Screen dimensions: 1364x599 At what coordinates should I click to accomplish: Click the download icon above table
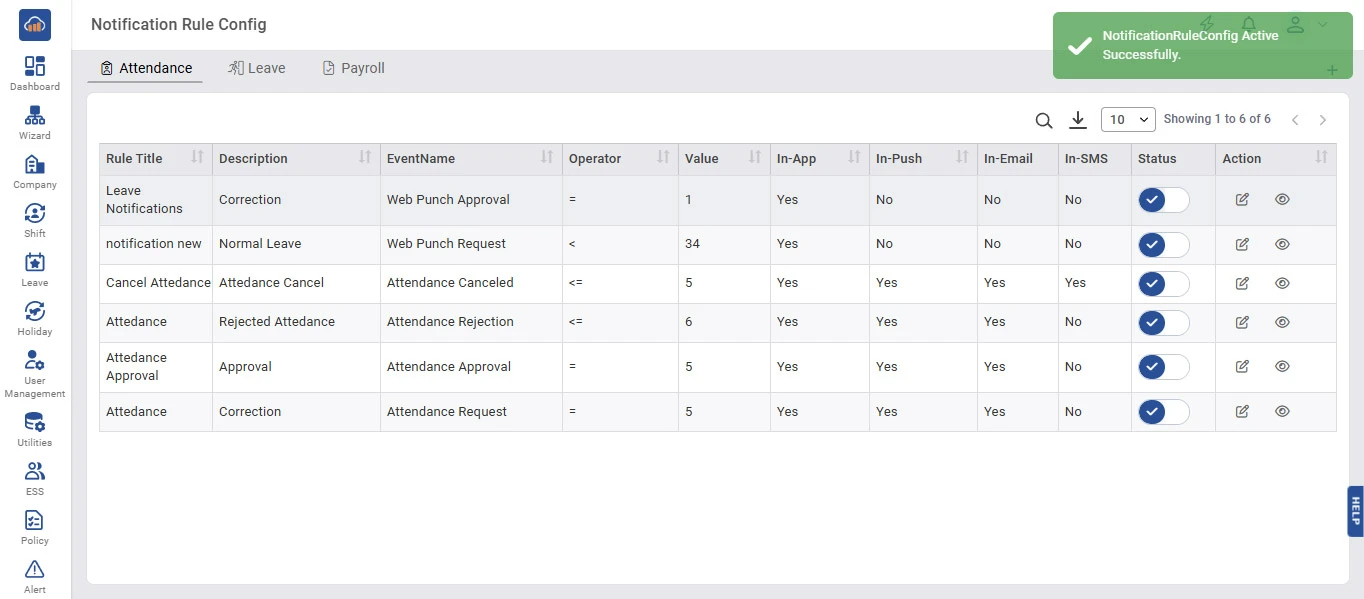pos(1077,120)
